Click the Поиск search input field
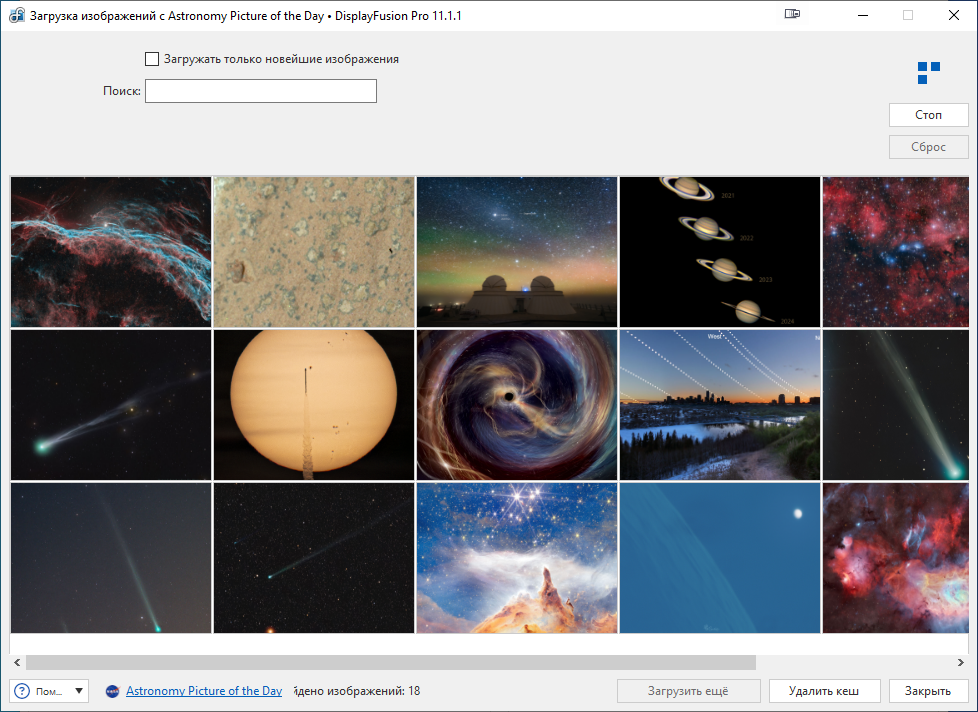Image resolution: width=978 pixels, height=712 pixels. tap(260, 91)
